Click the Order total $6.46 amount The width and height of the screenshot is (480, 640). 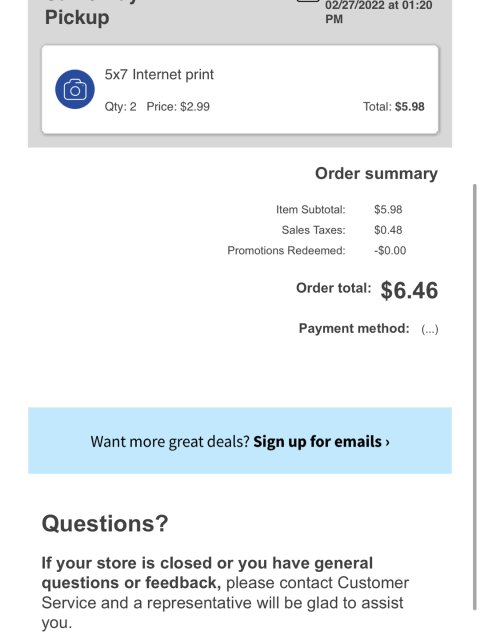click(409, 290)
